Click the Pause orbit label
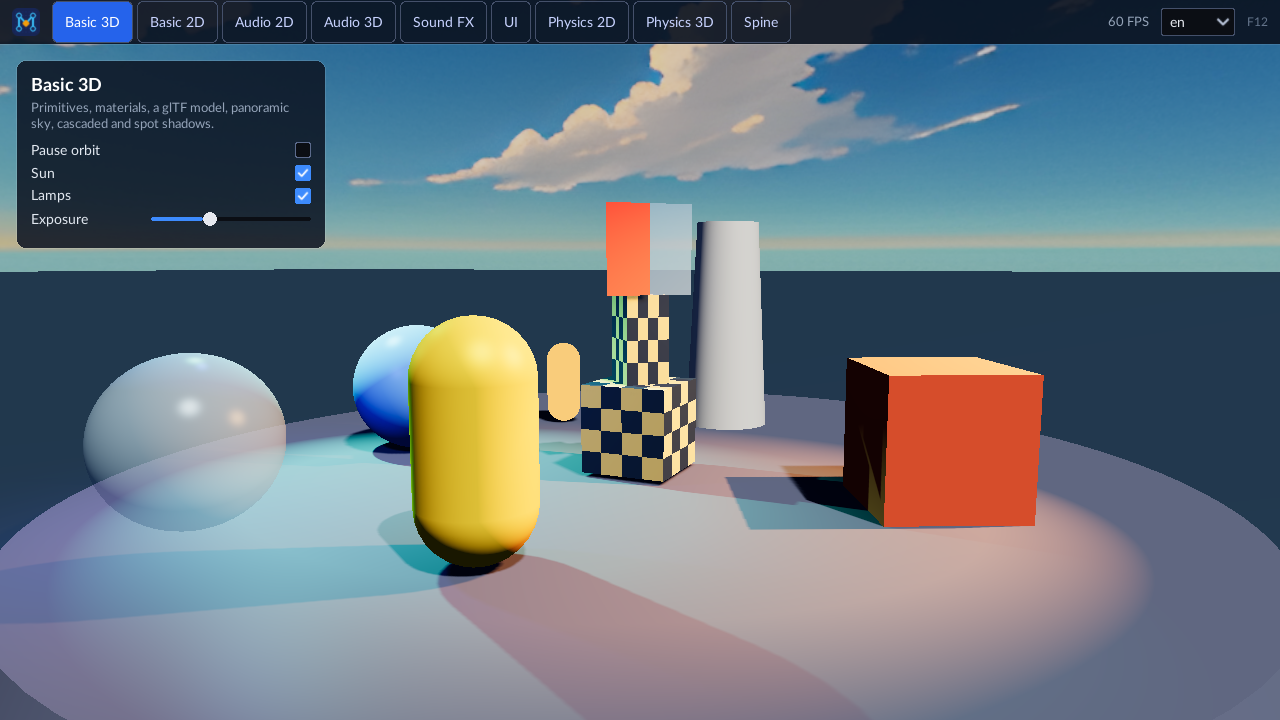 pyautogui.click(x=65, y=150)
